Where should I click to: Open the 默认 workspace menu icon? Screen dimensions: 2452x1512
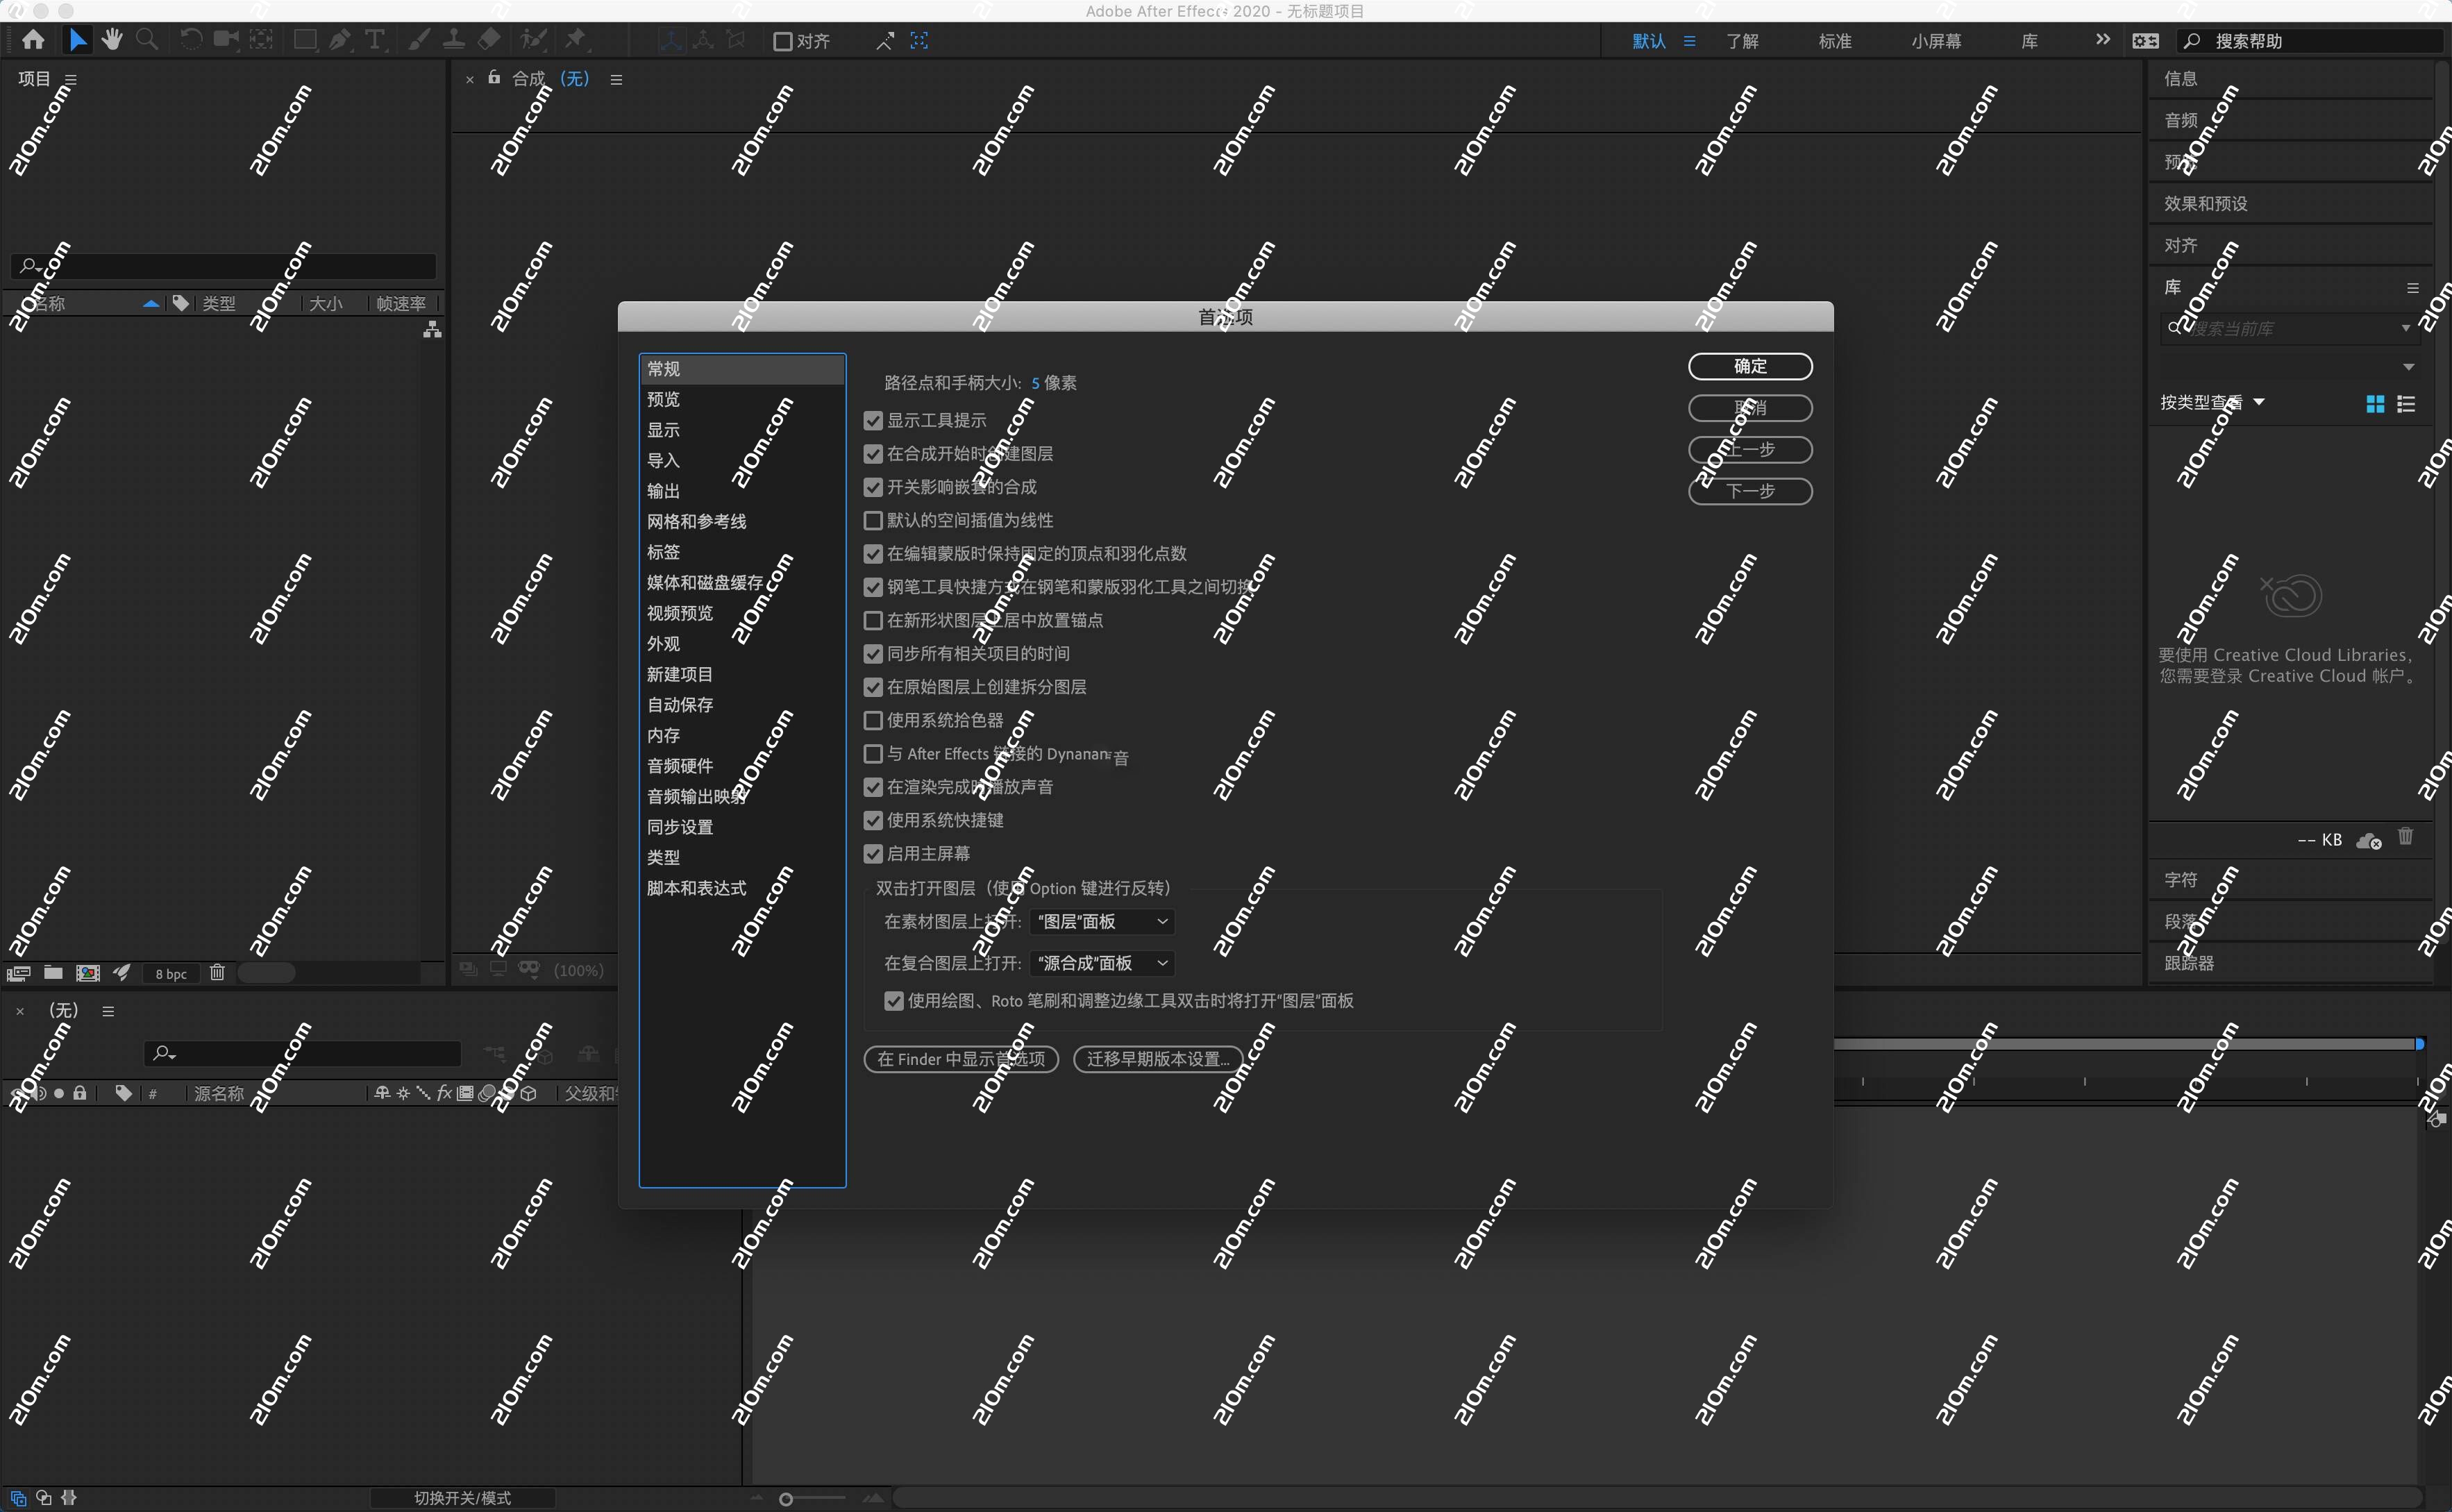pyautogui.click(x=1690, y=41)
